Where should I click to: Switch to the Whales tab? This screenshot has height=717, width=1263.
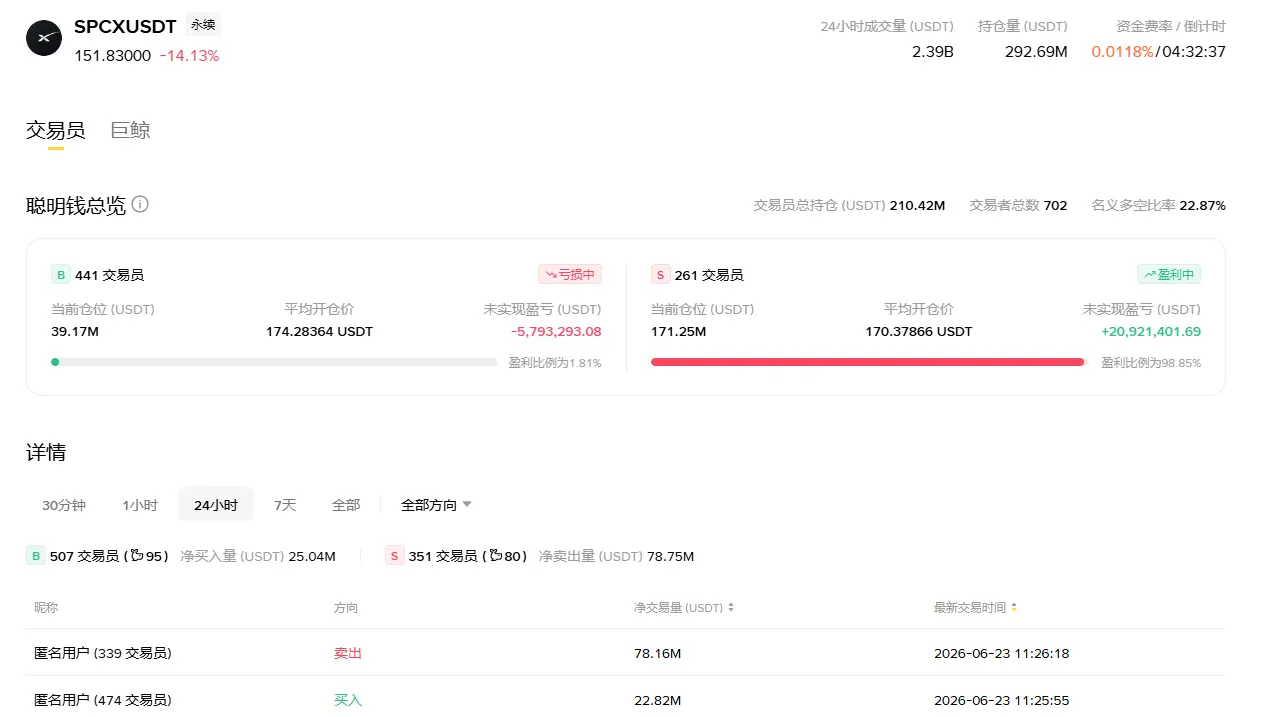point(130,130)
